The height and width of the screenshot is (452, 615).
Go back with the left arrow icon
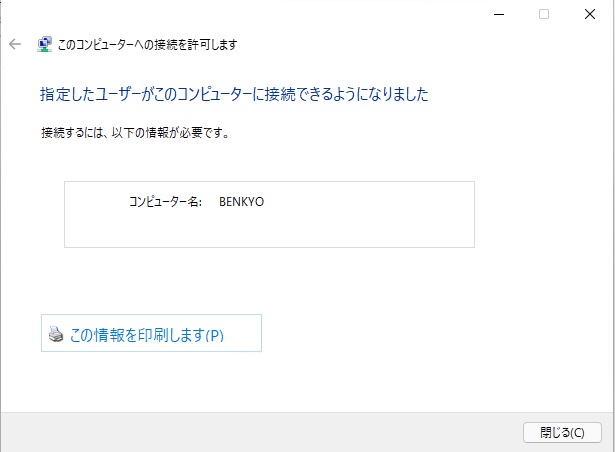(x=15, y=44)
